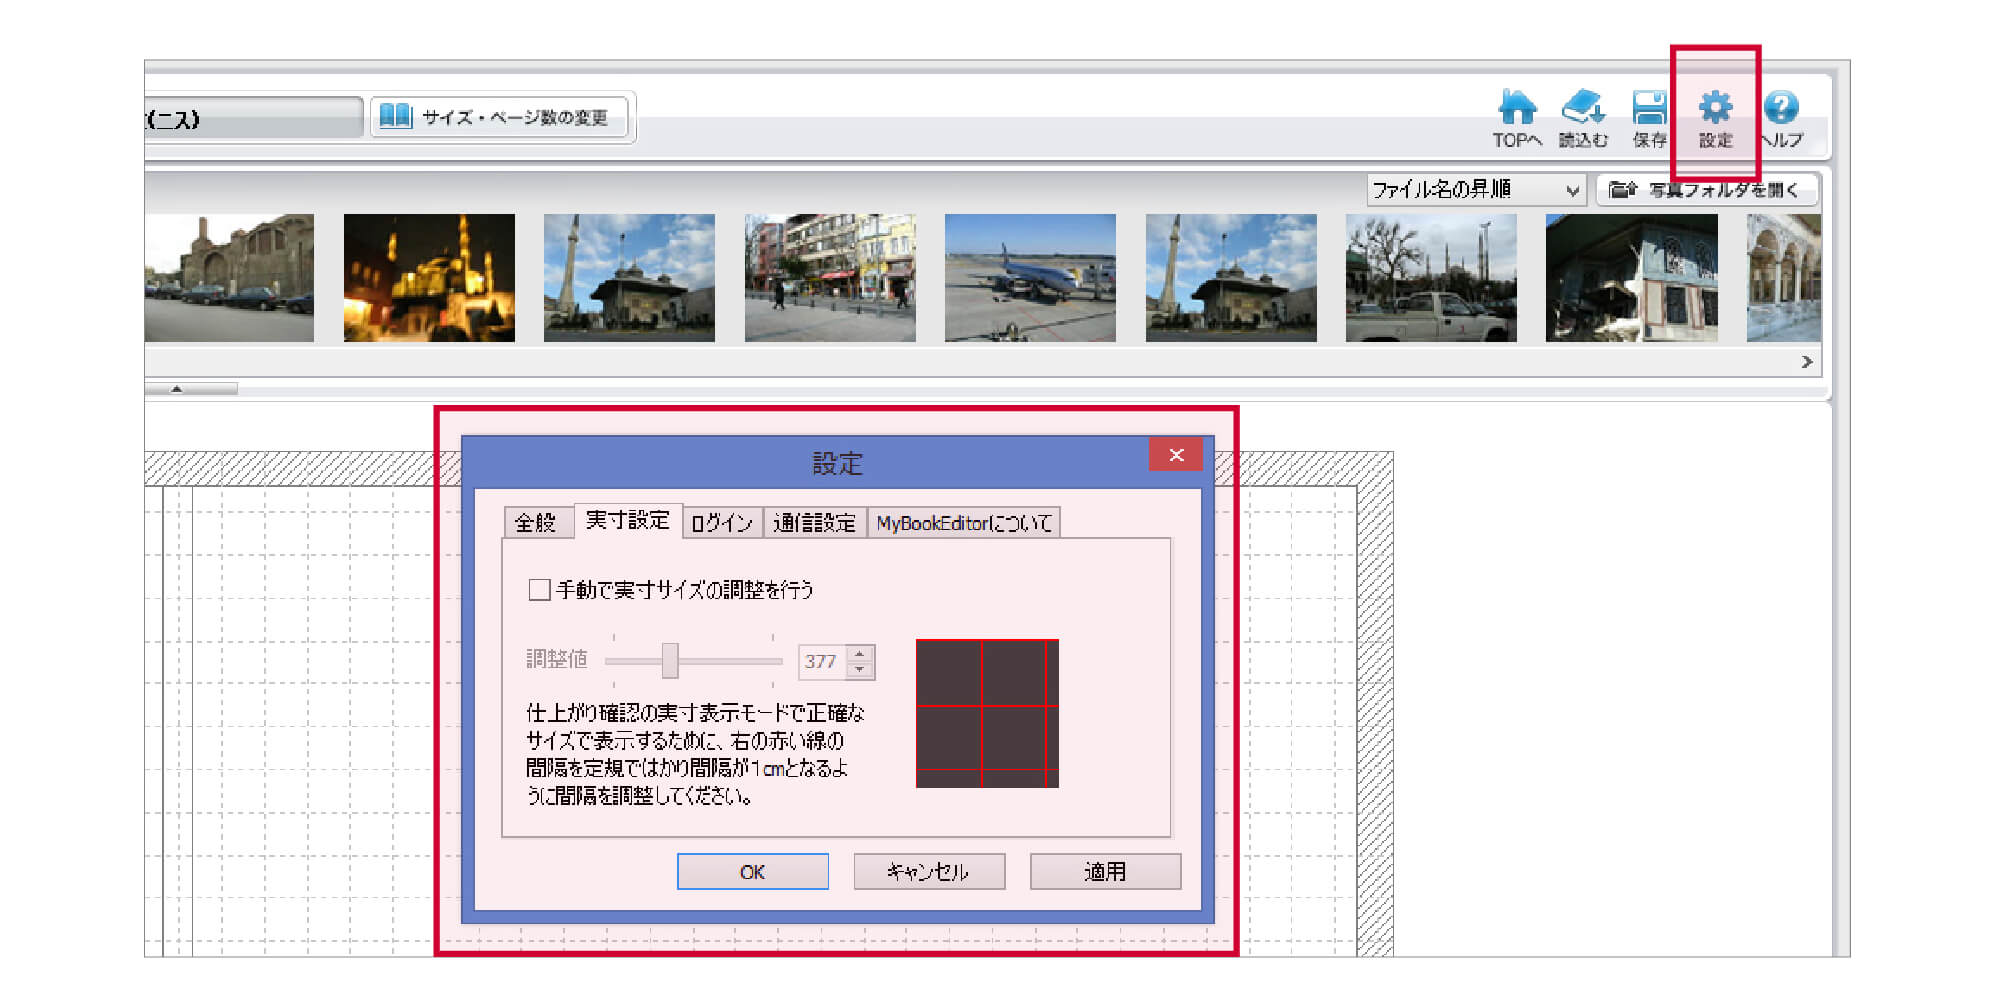Go to TOP via the home icon
Image resolution: width=2001 pixels, height=1001 pixels.
1517,119
